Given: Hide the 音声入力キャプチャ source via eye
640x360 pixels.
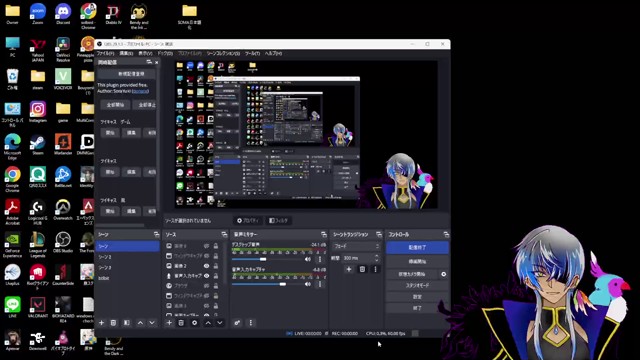Looking at the screenshot, I should tap(207, 276).
